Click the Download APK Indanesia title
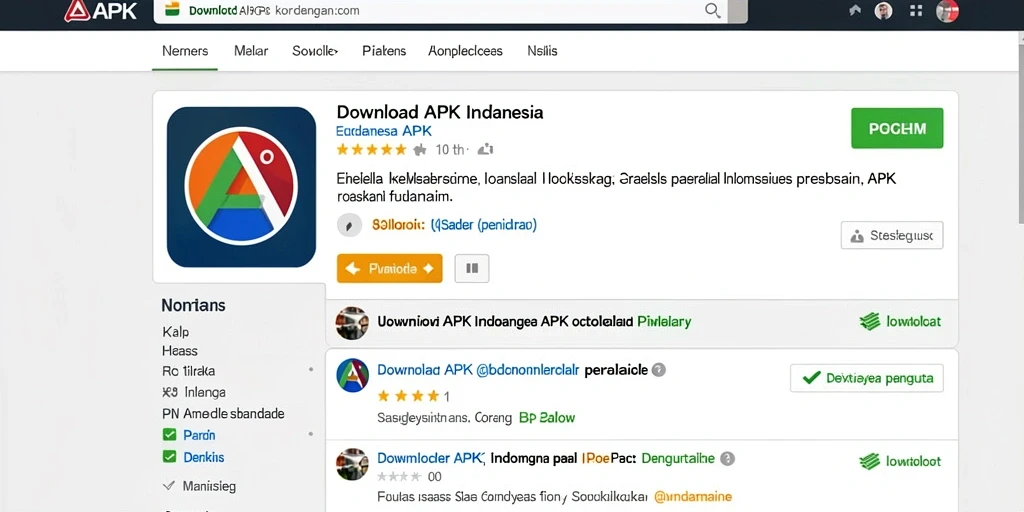 pos(440,112)
